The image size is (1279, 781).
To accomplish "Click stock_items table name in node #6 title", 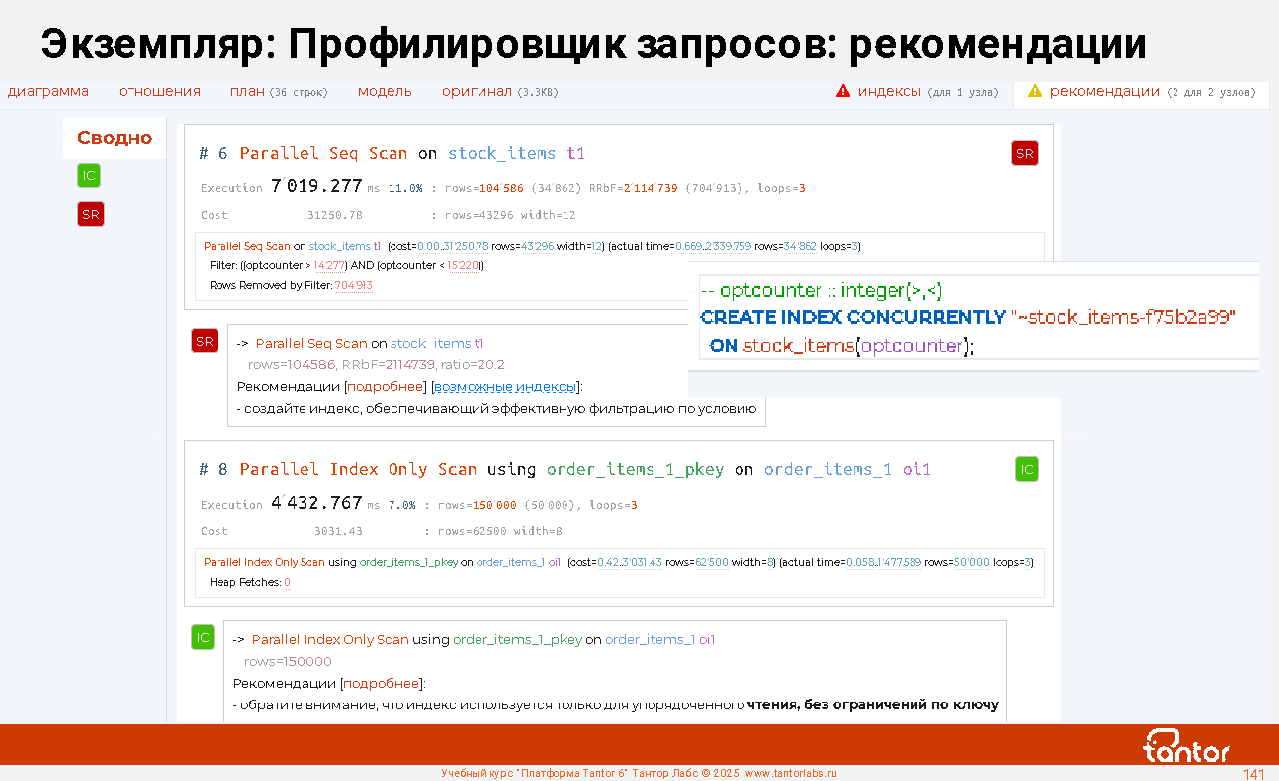I will (x=501, y=153).
